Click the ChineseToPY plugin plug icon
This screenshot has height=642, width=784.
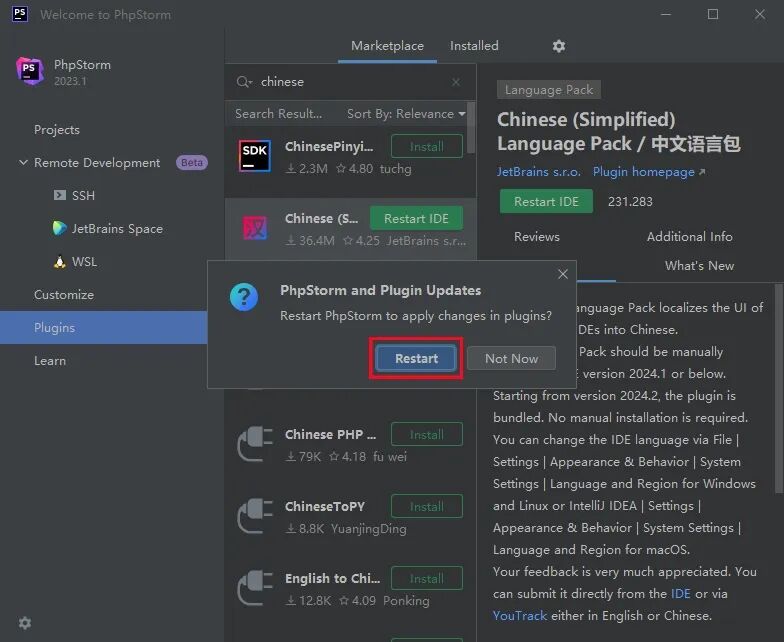pyautogui.click(x=254, y=516)
